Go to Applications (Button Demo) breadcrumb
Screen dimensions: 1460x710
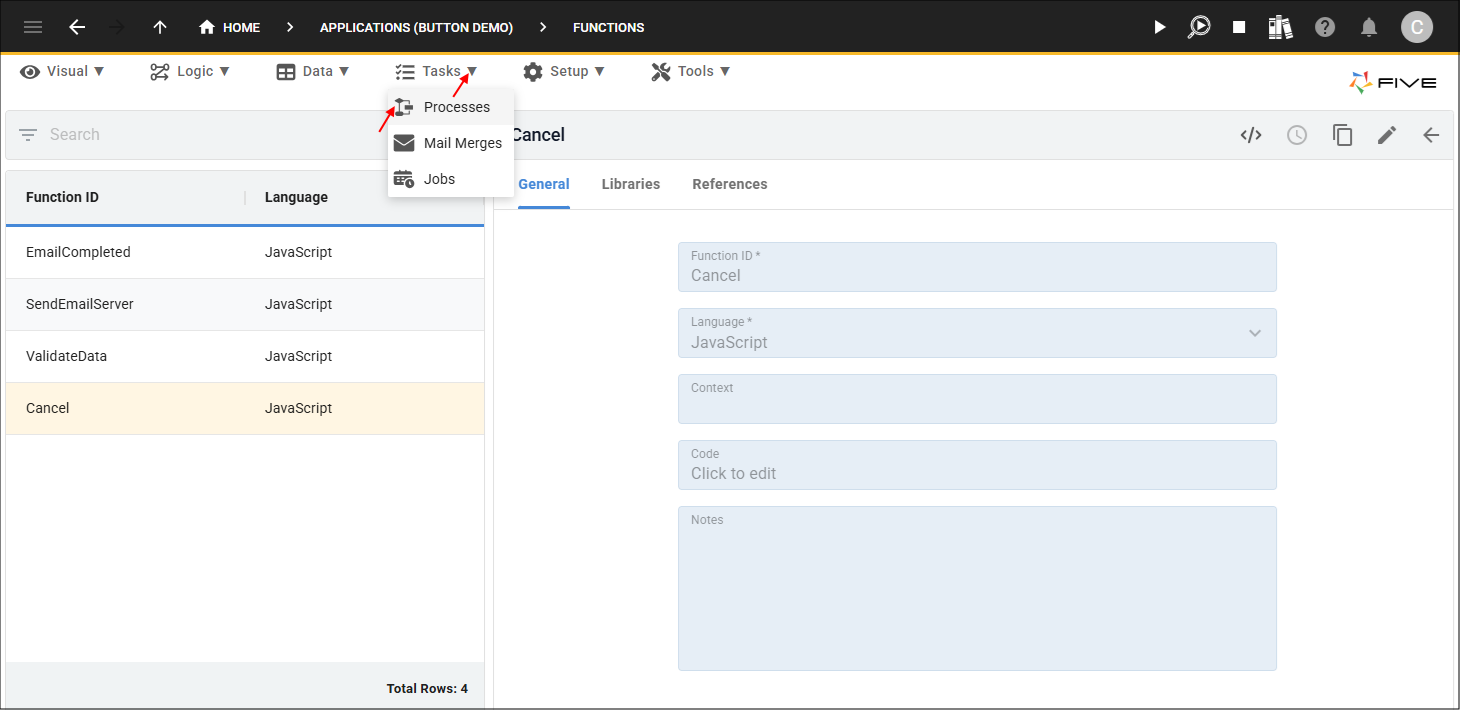[416, 27]
